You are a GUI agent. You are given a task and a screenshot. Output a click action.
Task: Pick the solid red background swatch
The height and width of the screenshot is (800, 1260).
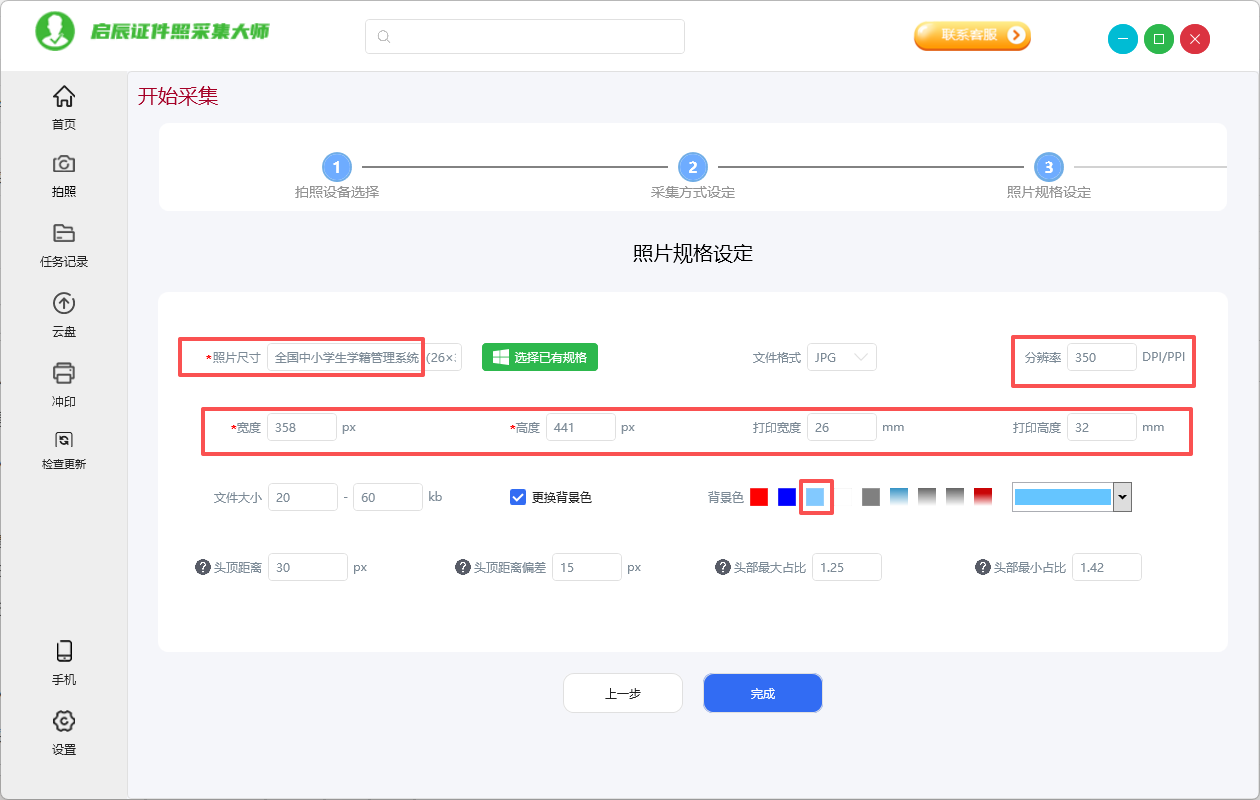point(759,497)
